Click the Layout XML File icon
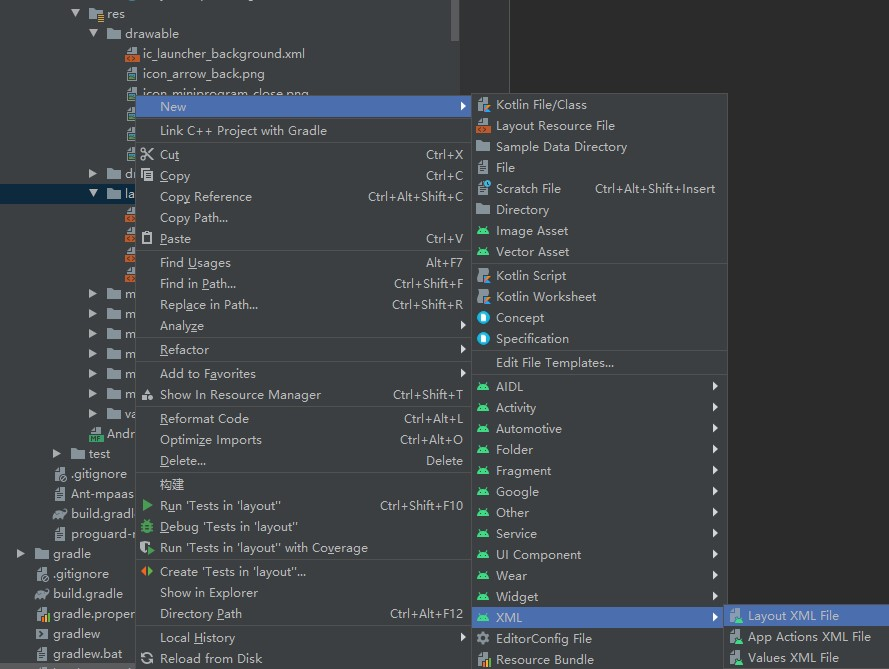 736,616
